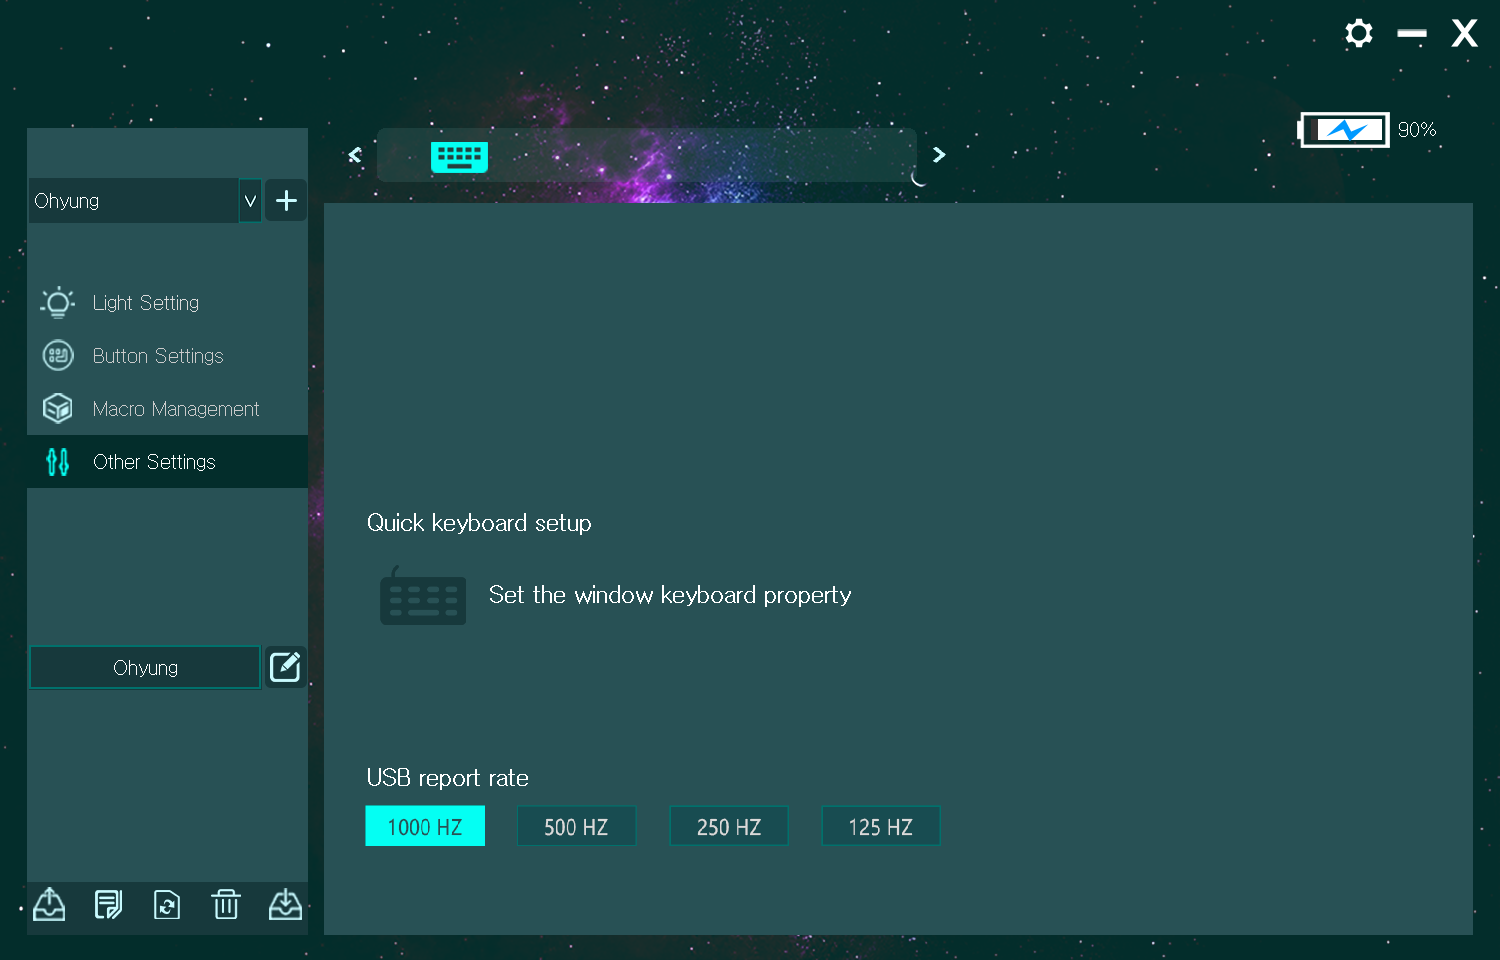The height and width of the screenshot is (960, 1500).
Task: Click Set the window keyboard property
Action: pos(669,595)
